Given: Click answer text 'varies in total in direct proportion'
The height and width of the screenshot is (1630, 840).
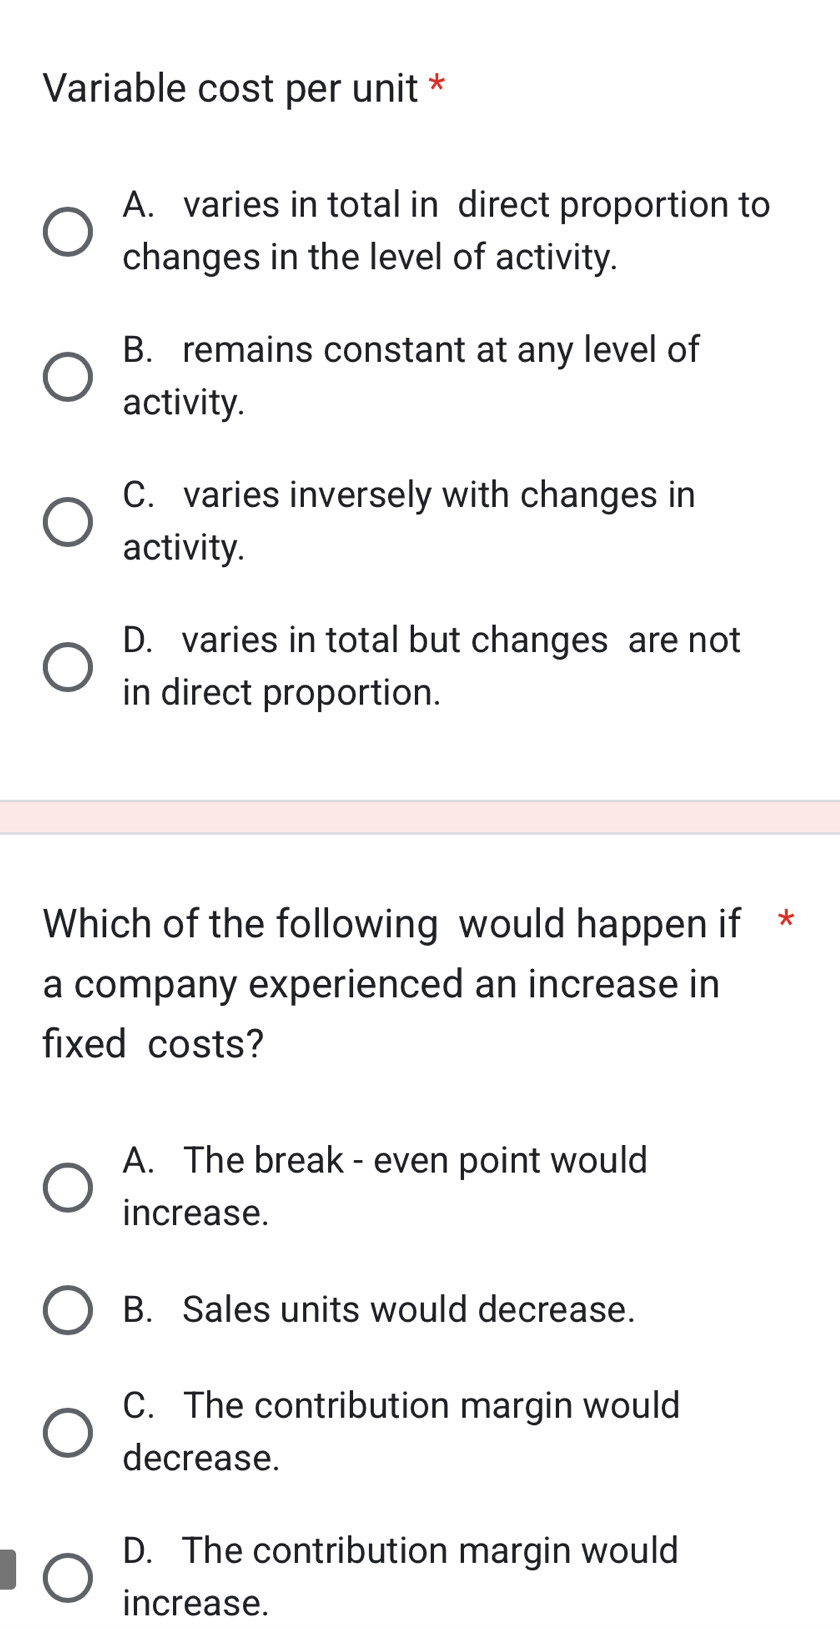Looking at the screenshot, I should click(x=445, y=230).
